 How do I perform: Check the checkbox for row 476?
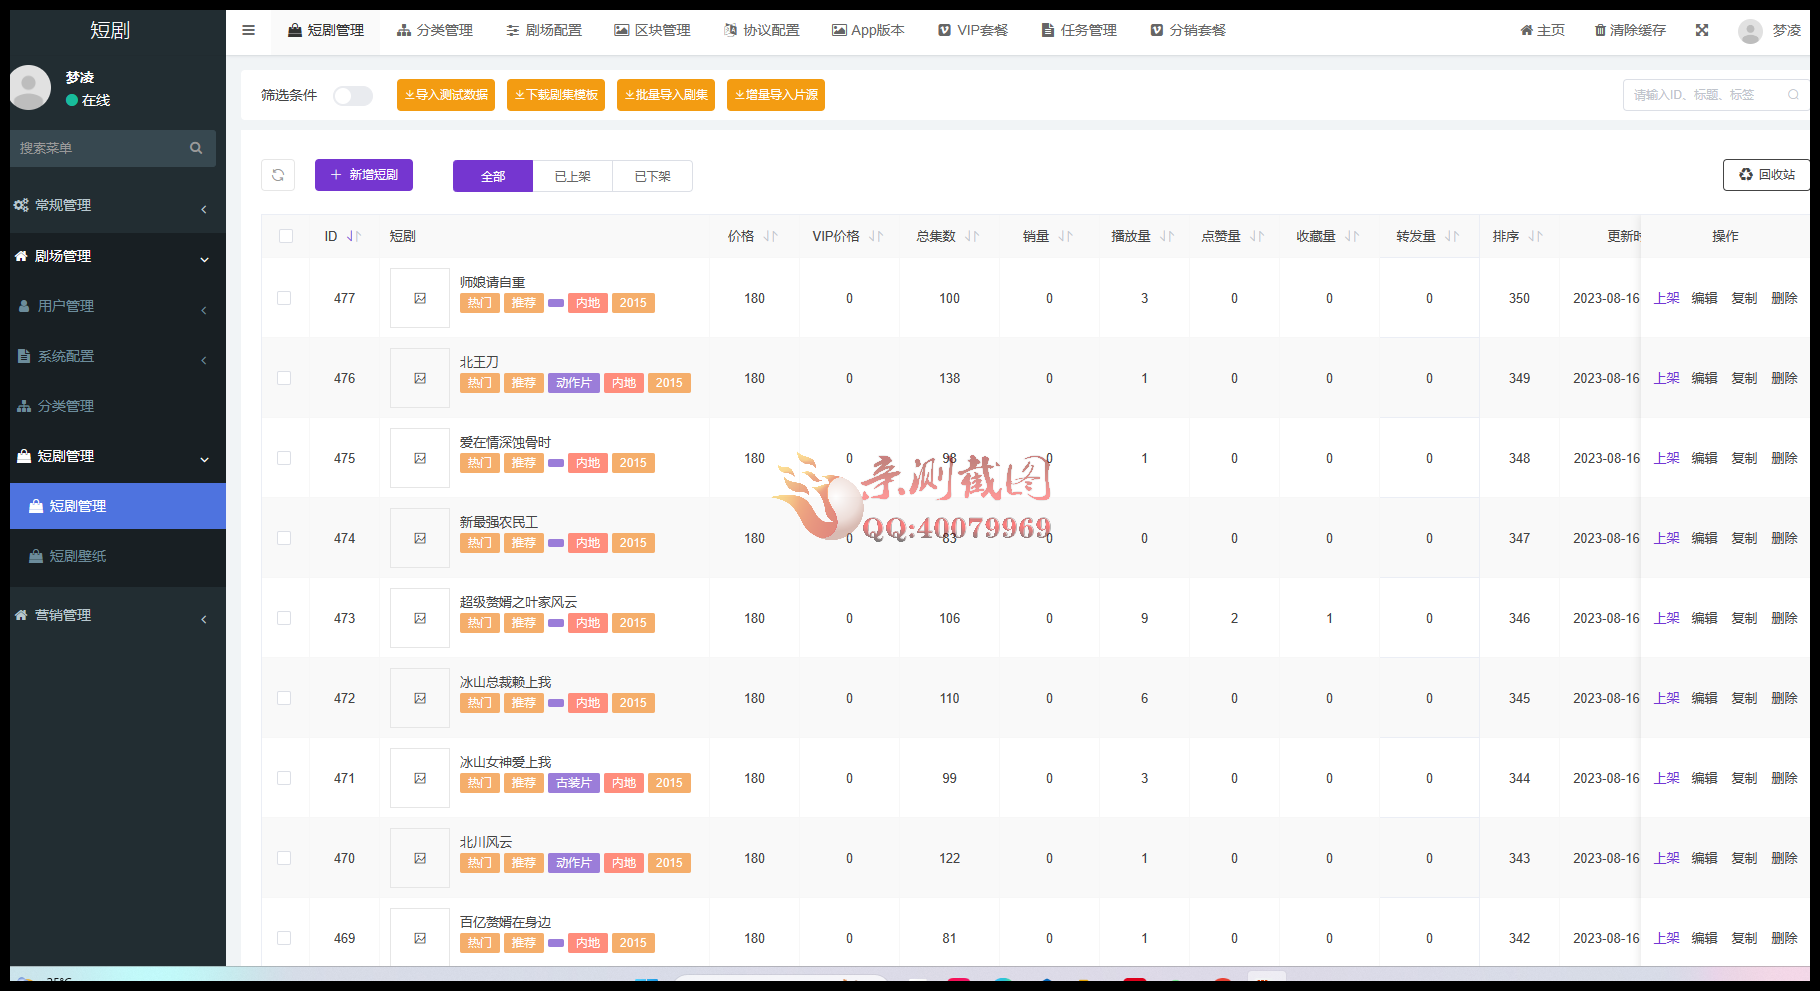click(284, 378)
